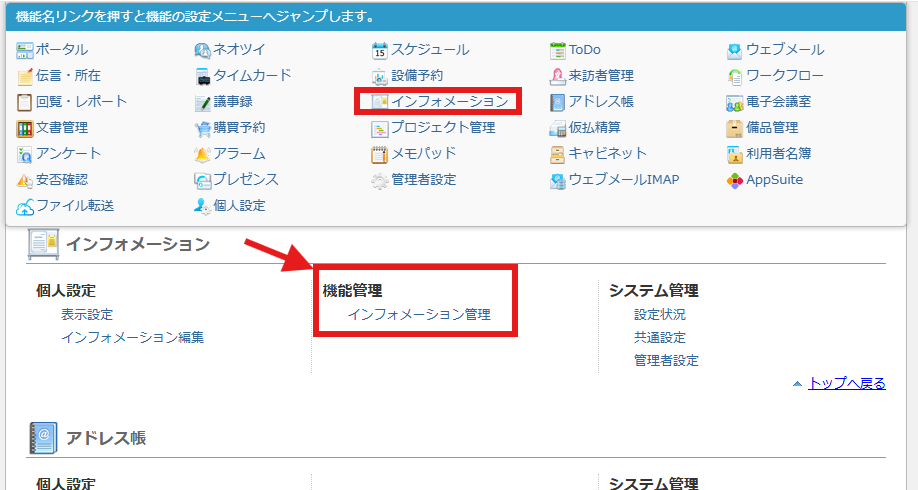Click the 管理者設定 gear icon
Image resolution: width=918 pixels, height=490 pixels.
[x=380, y=180]
